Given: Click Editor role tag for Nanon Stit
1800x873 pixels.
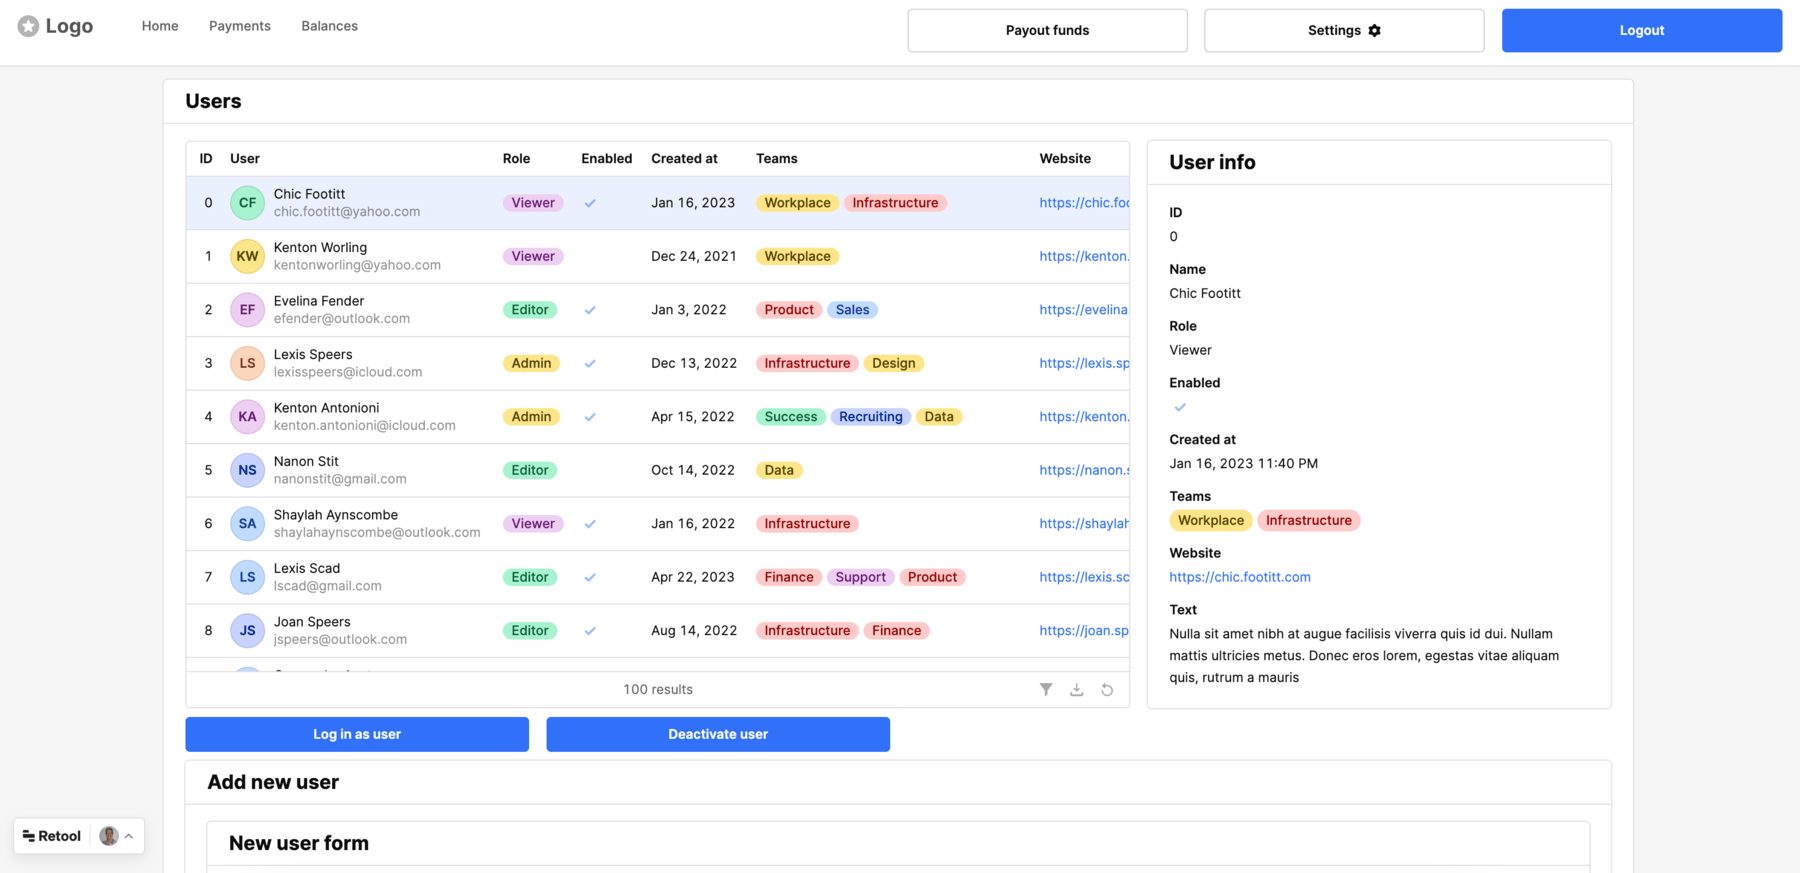Looking at the screenshot, I should click(x=530, y=470).
